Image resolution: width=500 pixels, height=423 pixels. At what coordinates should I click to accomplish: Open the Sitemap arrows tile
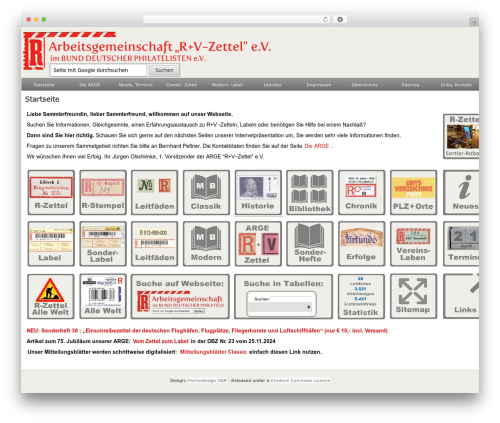click(x=413, y=296)
